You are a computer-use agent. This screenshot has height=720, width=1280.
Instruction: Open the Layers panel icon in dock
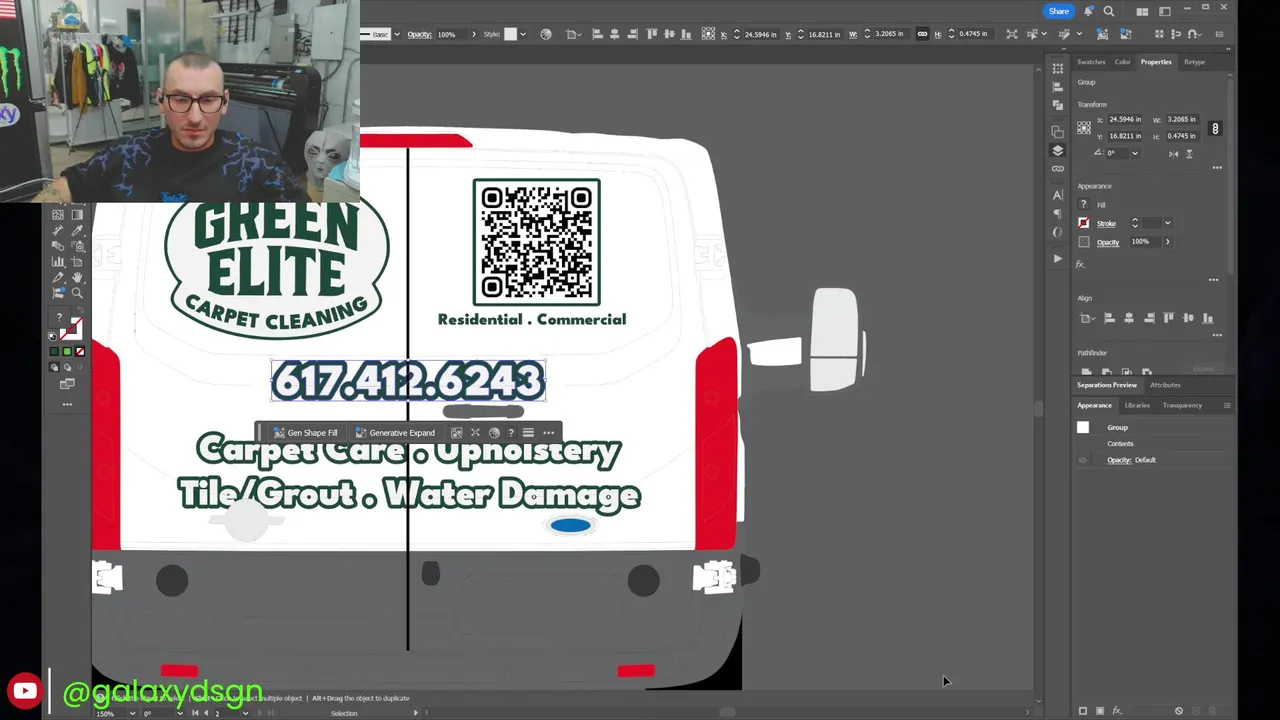[1057, 150]
